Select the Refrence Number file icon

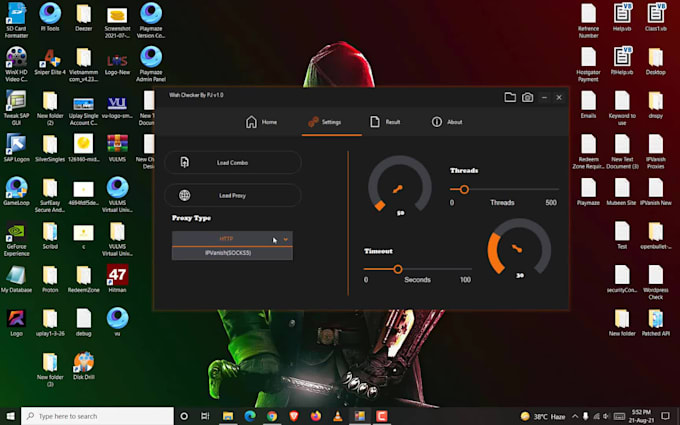coord(588,20)
